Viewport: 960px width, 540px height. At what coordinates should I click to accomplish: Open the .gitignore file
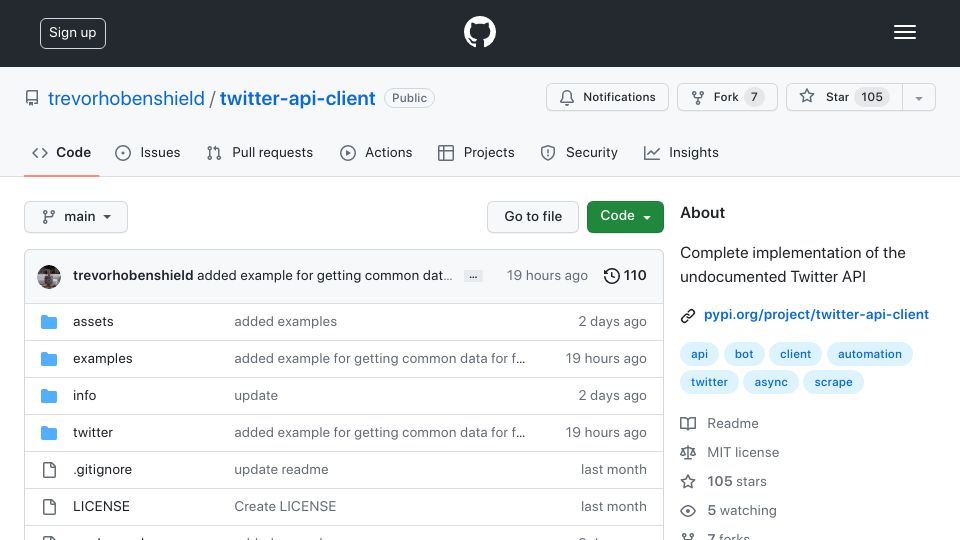tap(102, 470)
